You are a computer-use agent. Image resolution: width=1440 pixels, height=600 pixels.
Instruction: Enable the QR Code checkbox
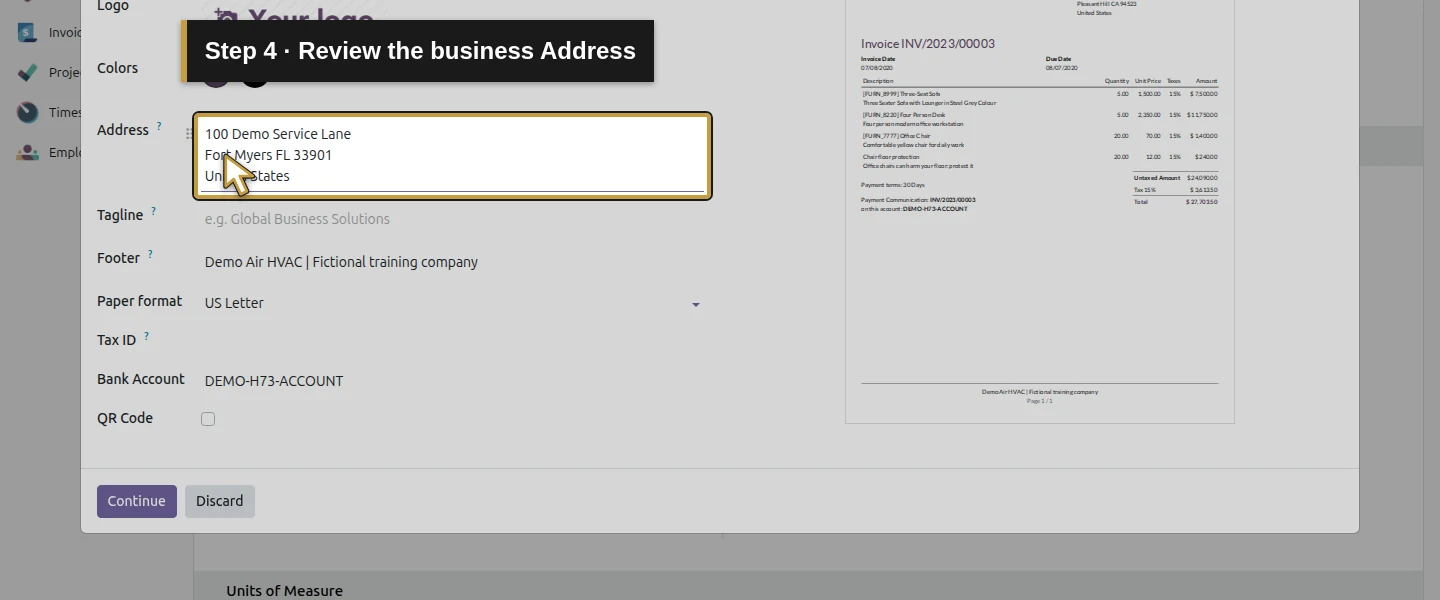coord(208,419)
